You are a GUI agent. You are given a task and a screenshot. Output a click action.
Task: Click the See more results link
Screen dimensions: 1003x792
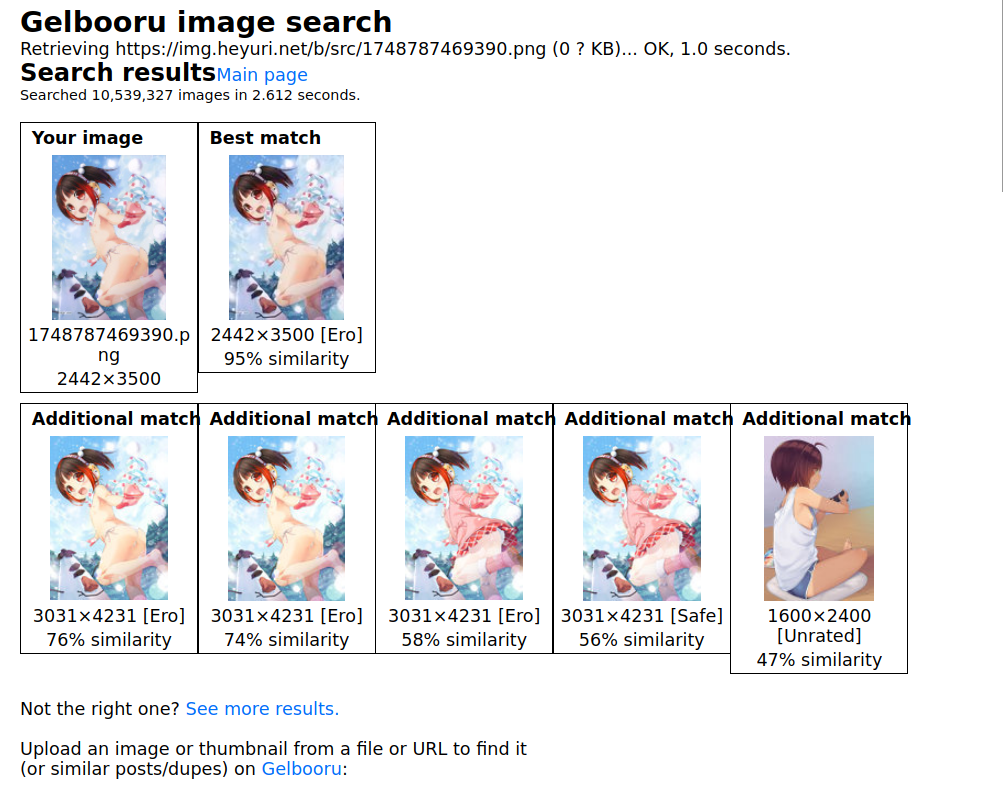pos(262,709)
